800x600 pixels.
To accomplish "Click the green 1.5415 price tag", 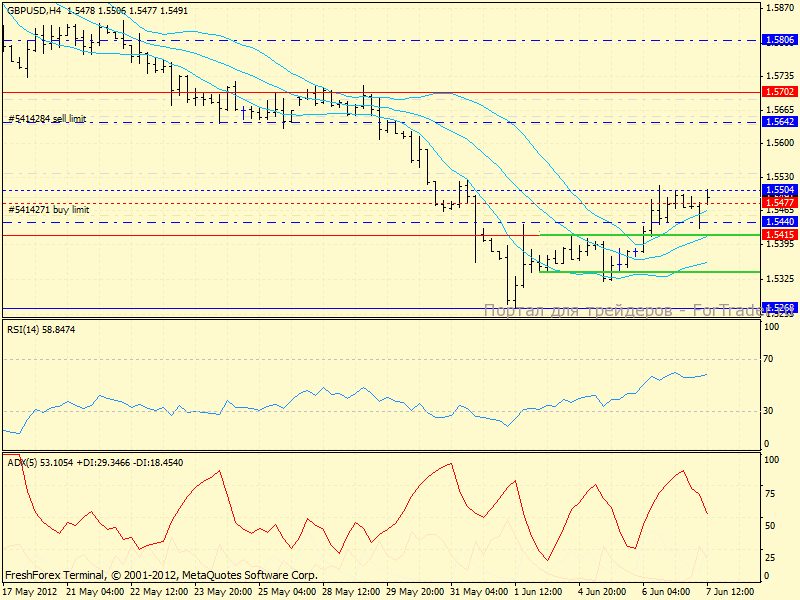I will click(x=779, y=234).
